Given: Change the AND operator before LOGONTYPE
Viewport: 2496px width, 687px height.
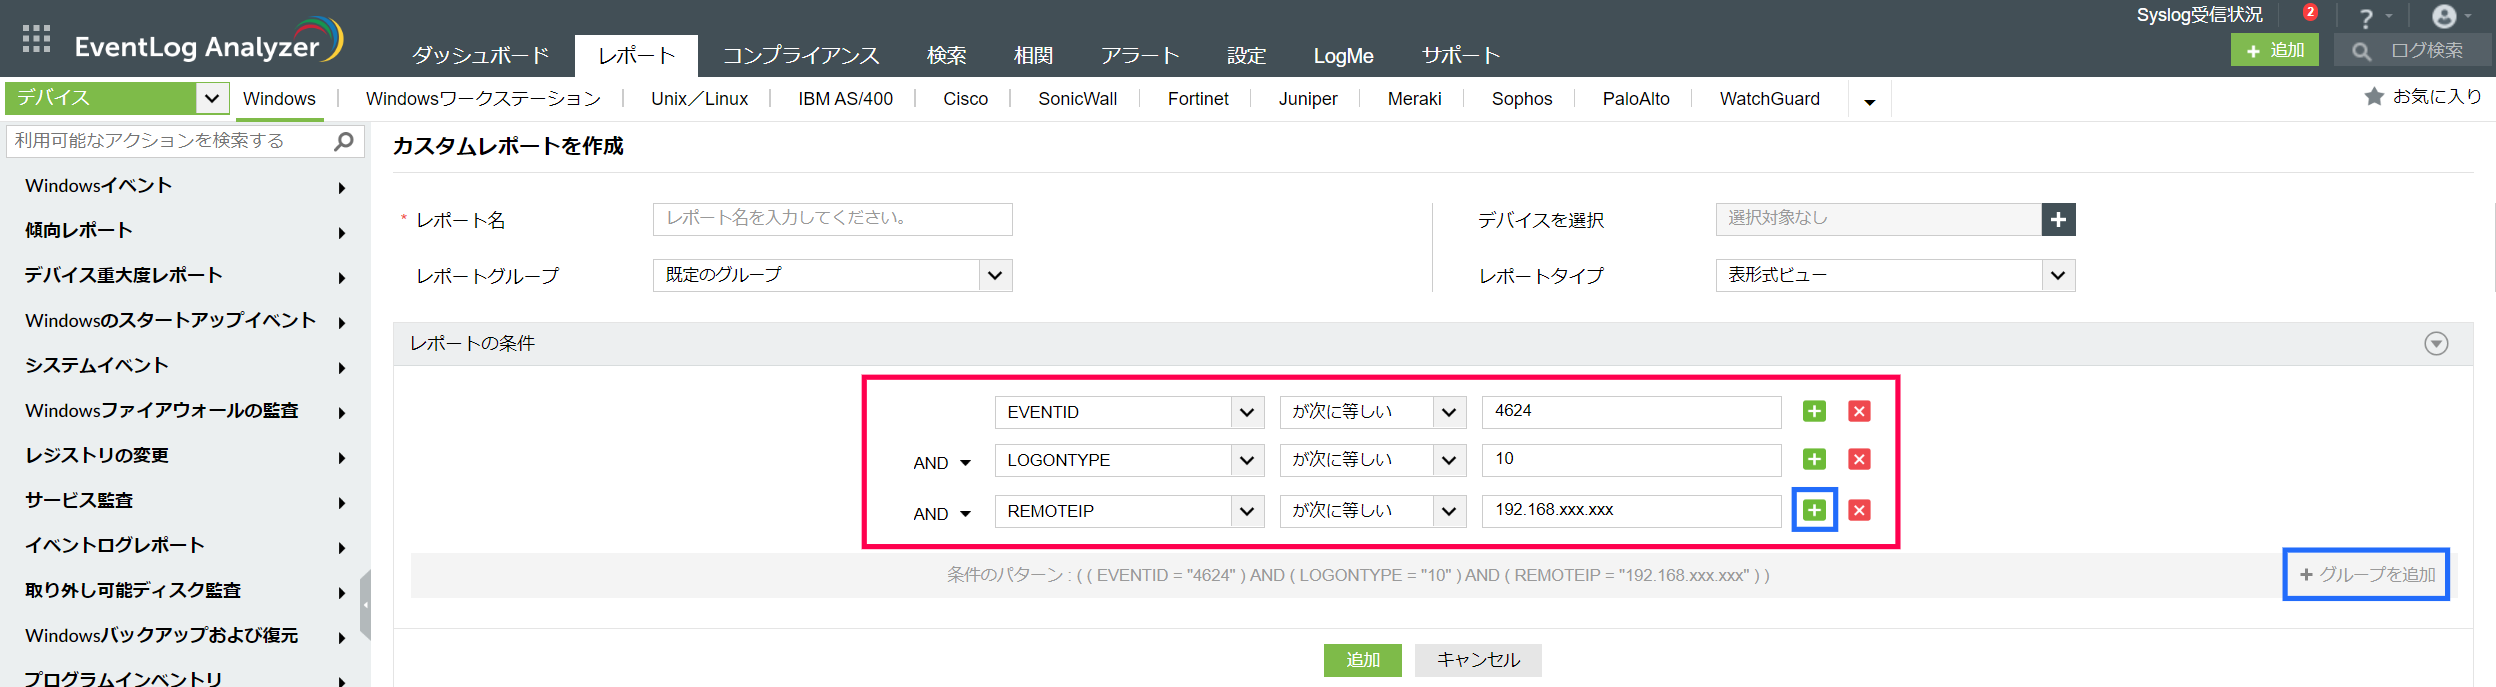Looking at the screenshot, I should pos(941,462).
